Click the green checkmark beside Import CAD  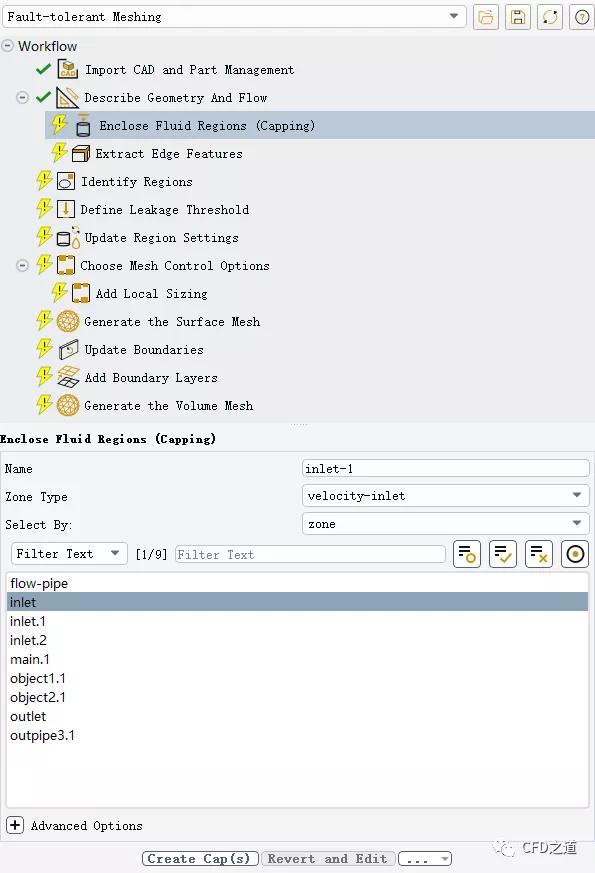tap(43, 69)
